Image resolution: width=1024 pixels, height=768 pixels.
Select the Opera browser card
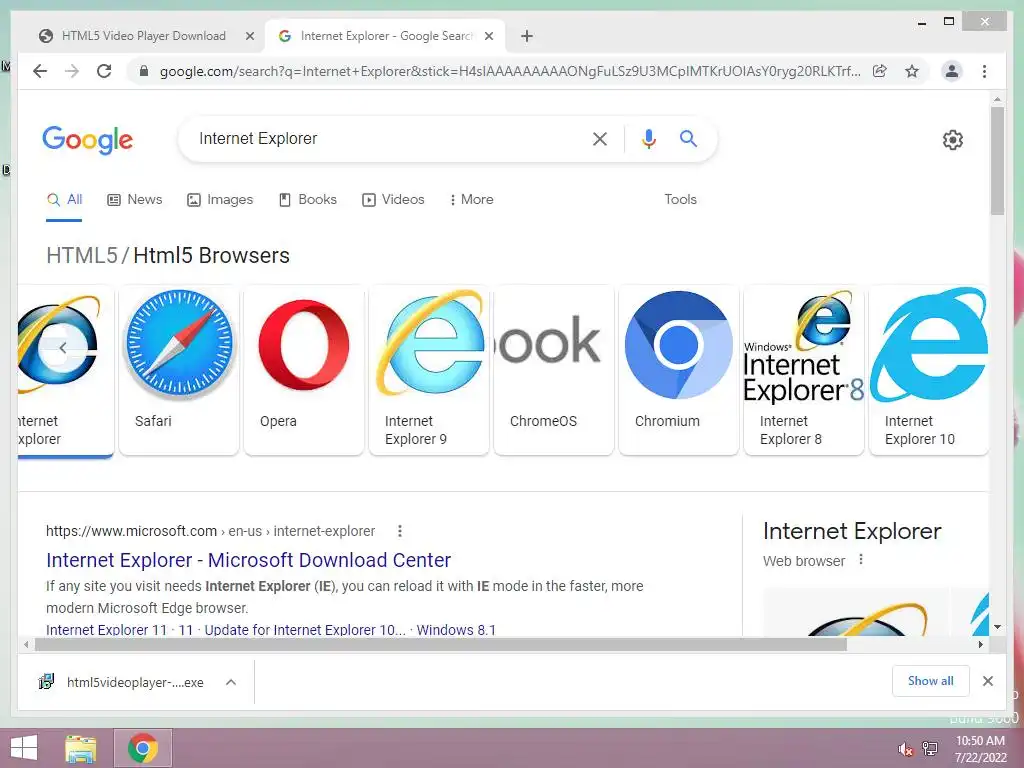click(304, 370)
